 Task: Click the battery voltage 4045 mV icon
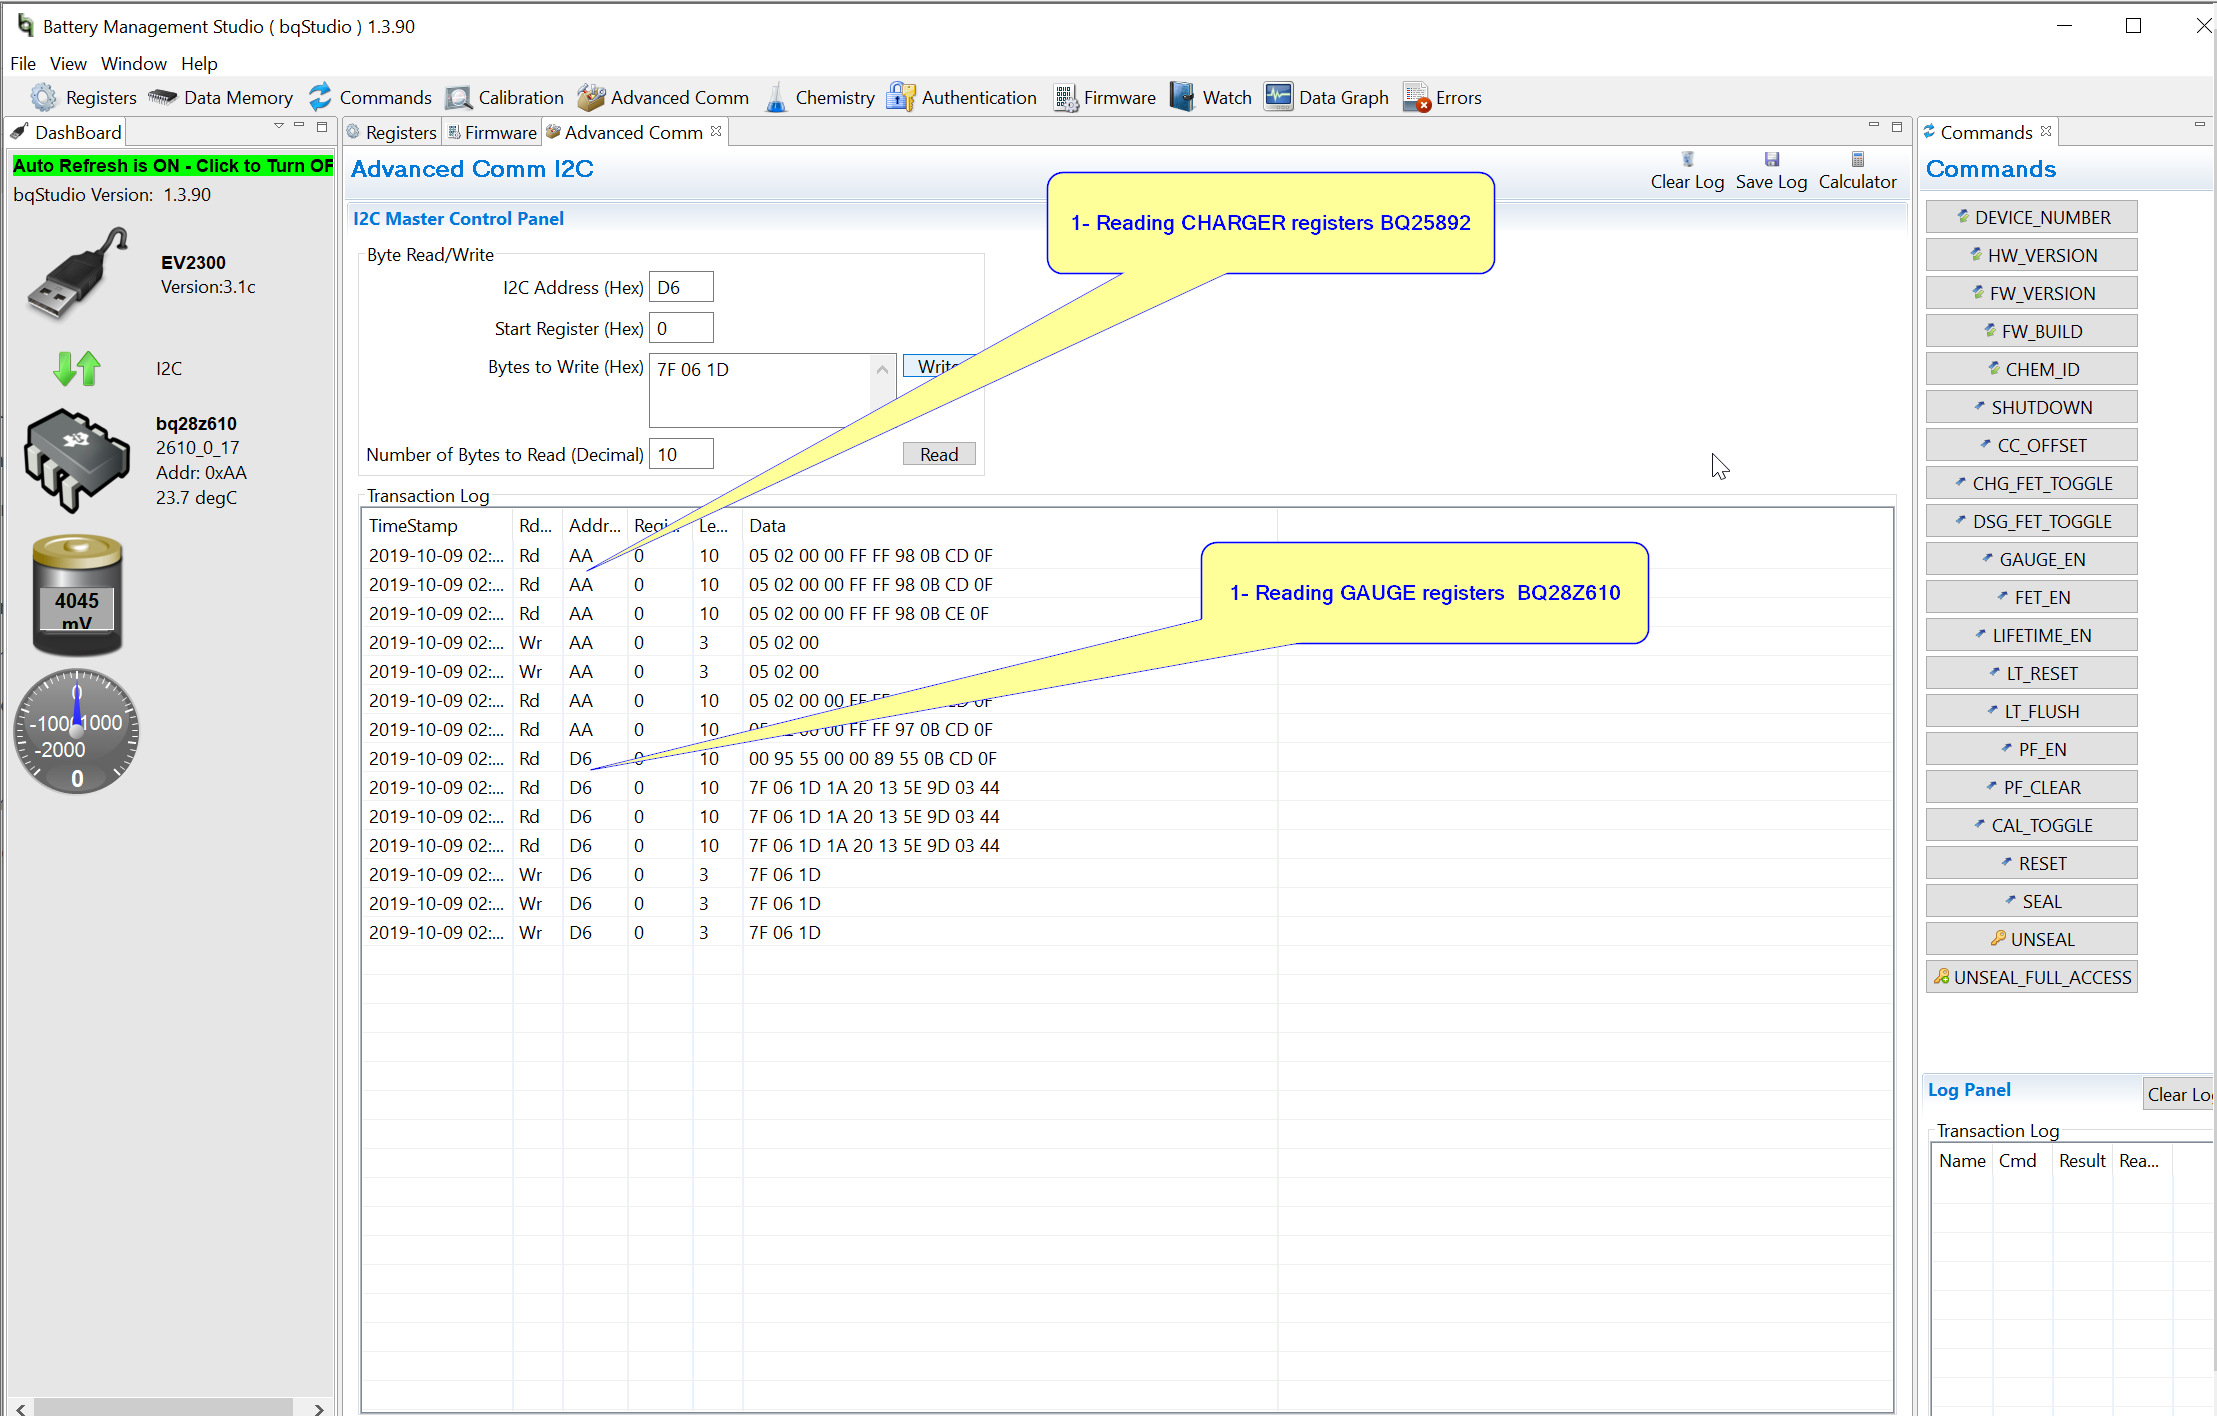pyautogui.click(x=77, y=595)
